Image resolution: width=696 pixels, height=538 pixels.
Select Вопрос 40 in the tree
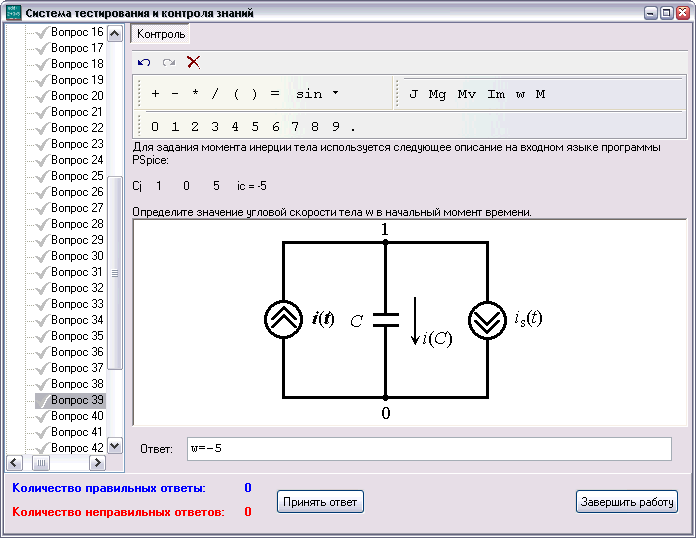pyautogui.click(x=77, y=416)
